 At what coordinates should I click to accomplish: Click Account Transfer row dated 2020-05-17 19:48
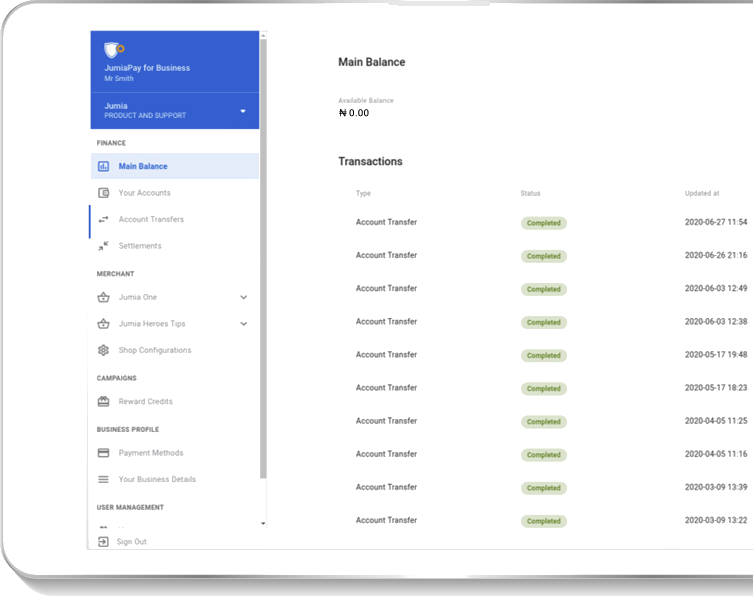tap(546, 355)
